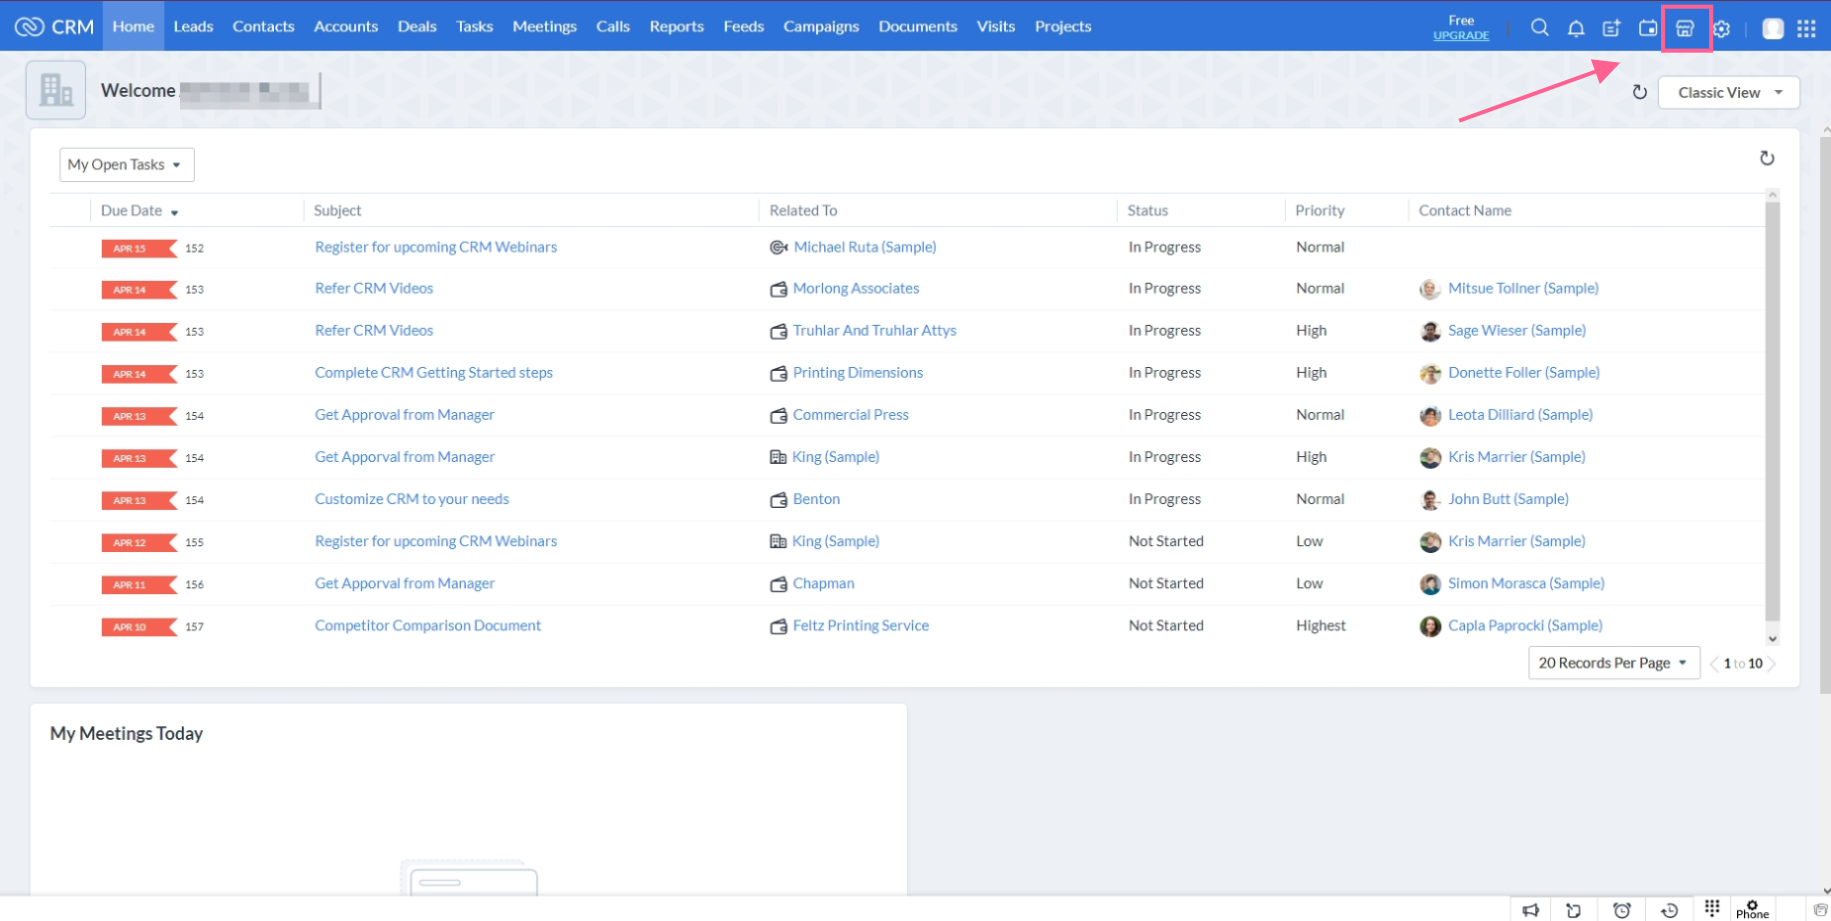Click Mitsue Tollner contact avatar
The image size is (1831, 921).
(1430, 289)
